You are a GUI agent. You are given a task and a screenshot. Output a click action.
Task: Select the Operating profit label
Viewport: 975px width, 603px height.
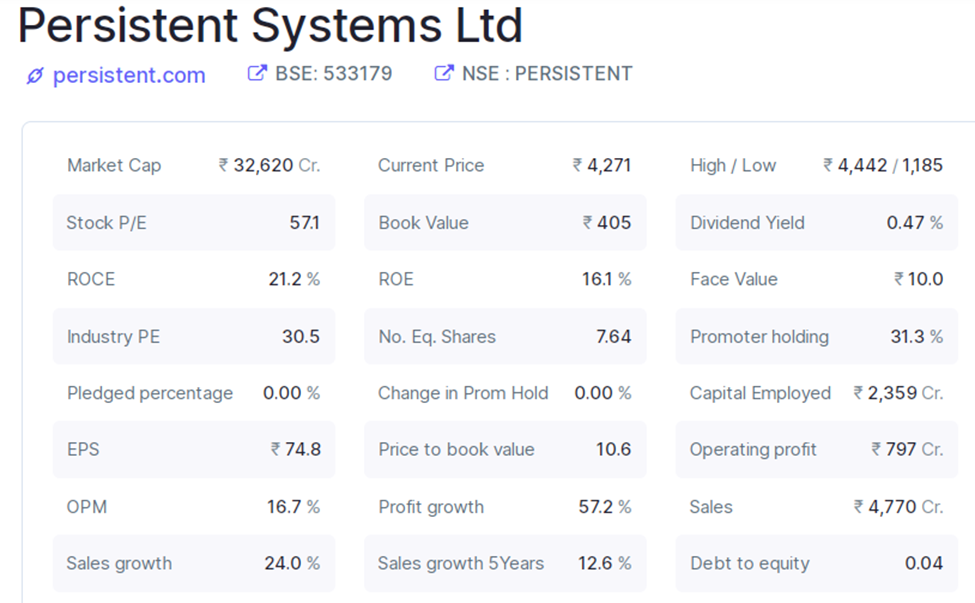753,449
